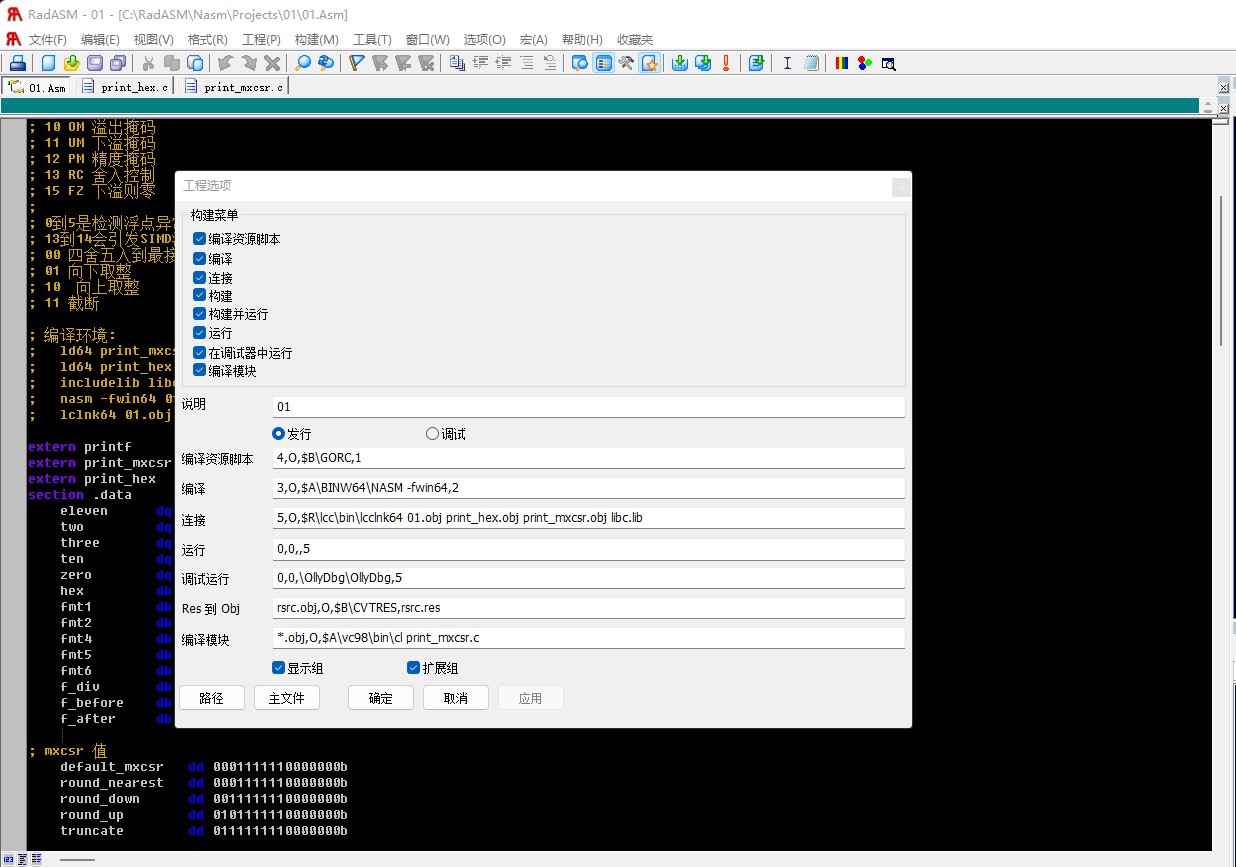This screenshot has height=867, width=1236.
Task: Uncheck the 编译 checkbox
Action: point(200,258)
